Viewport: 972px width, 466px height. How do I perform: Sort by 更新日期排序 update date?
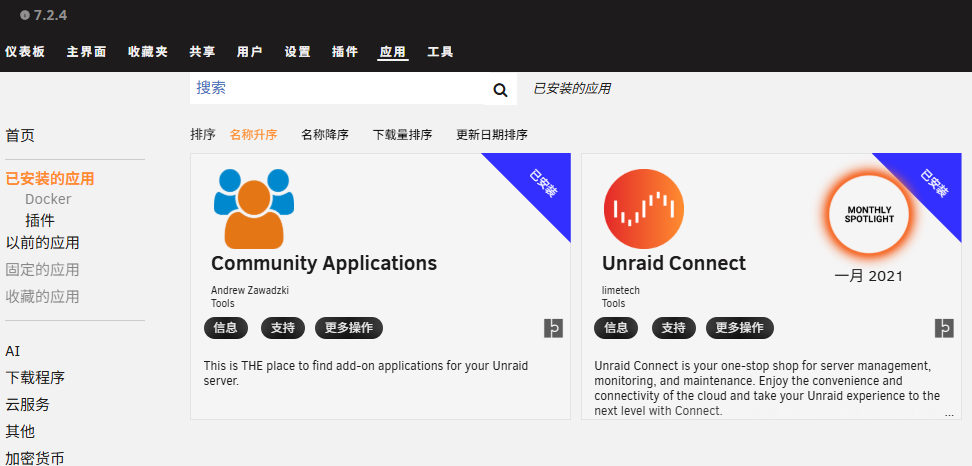click(x=492, y=134)
